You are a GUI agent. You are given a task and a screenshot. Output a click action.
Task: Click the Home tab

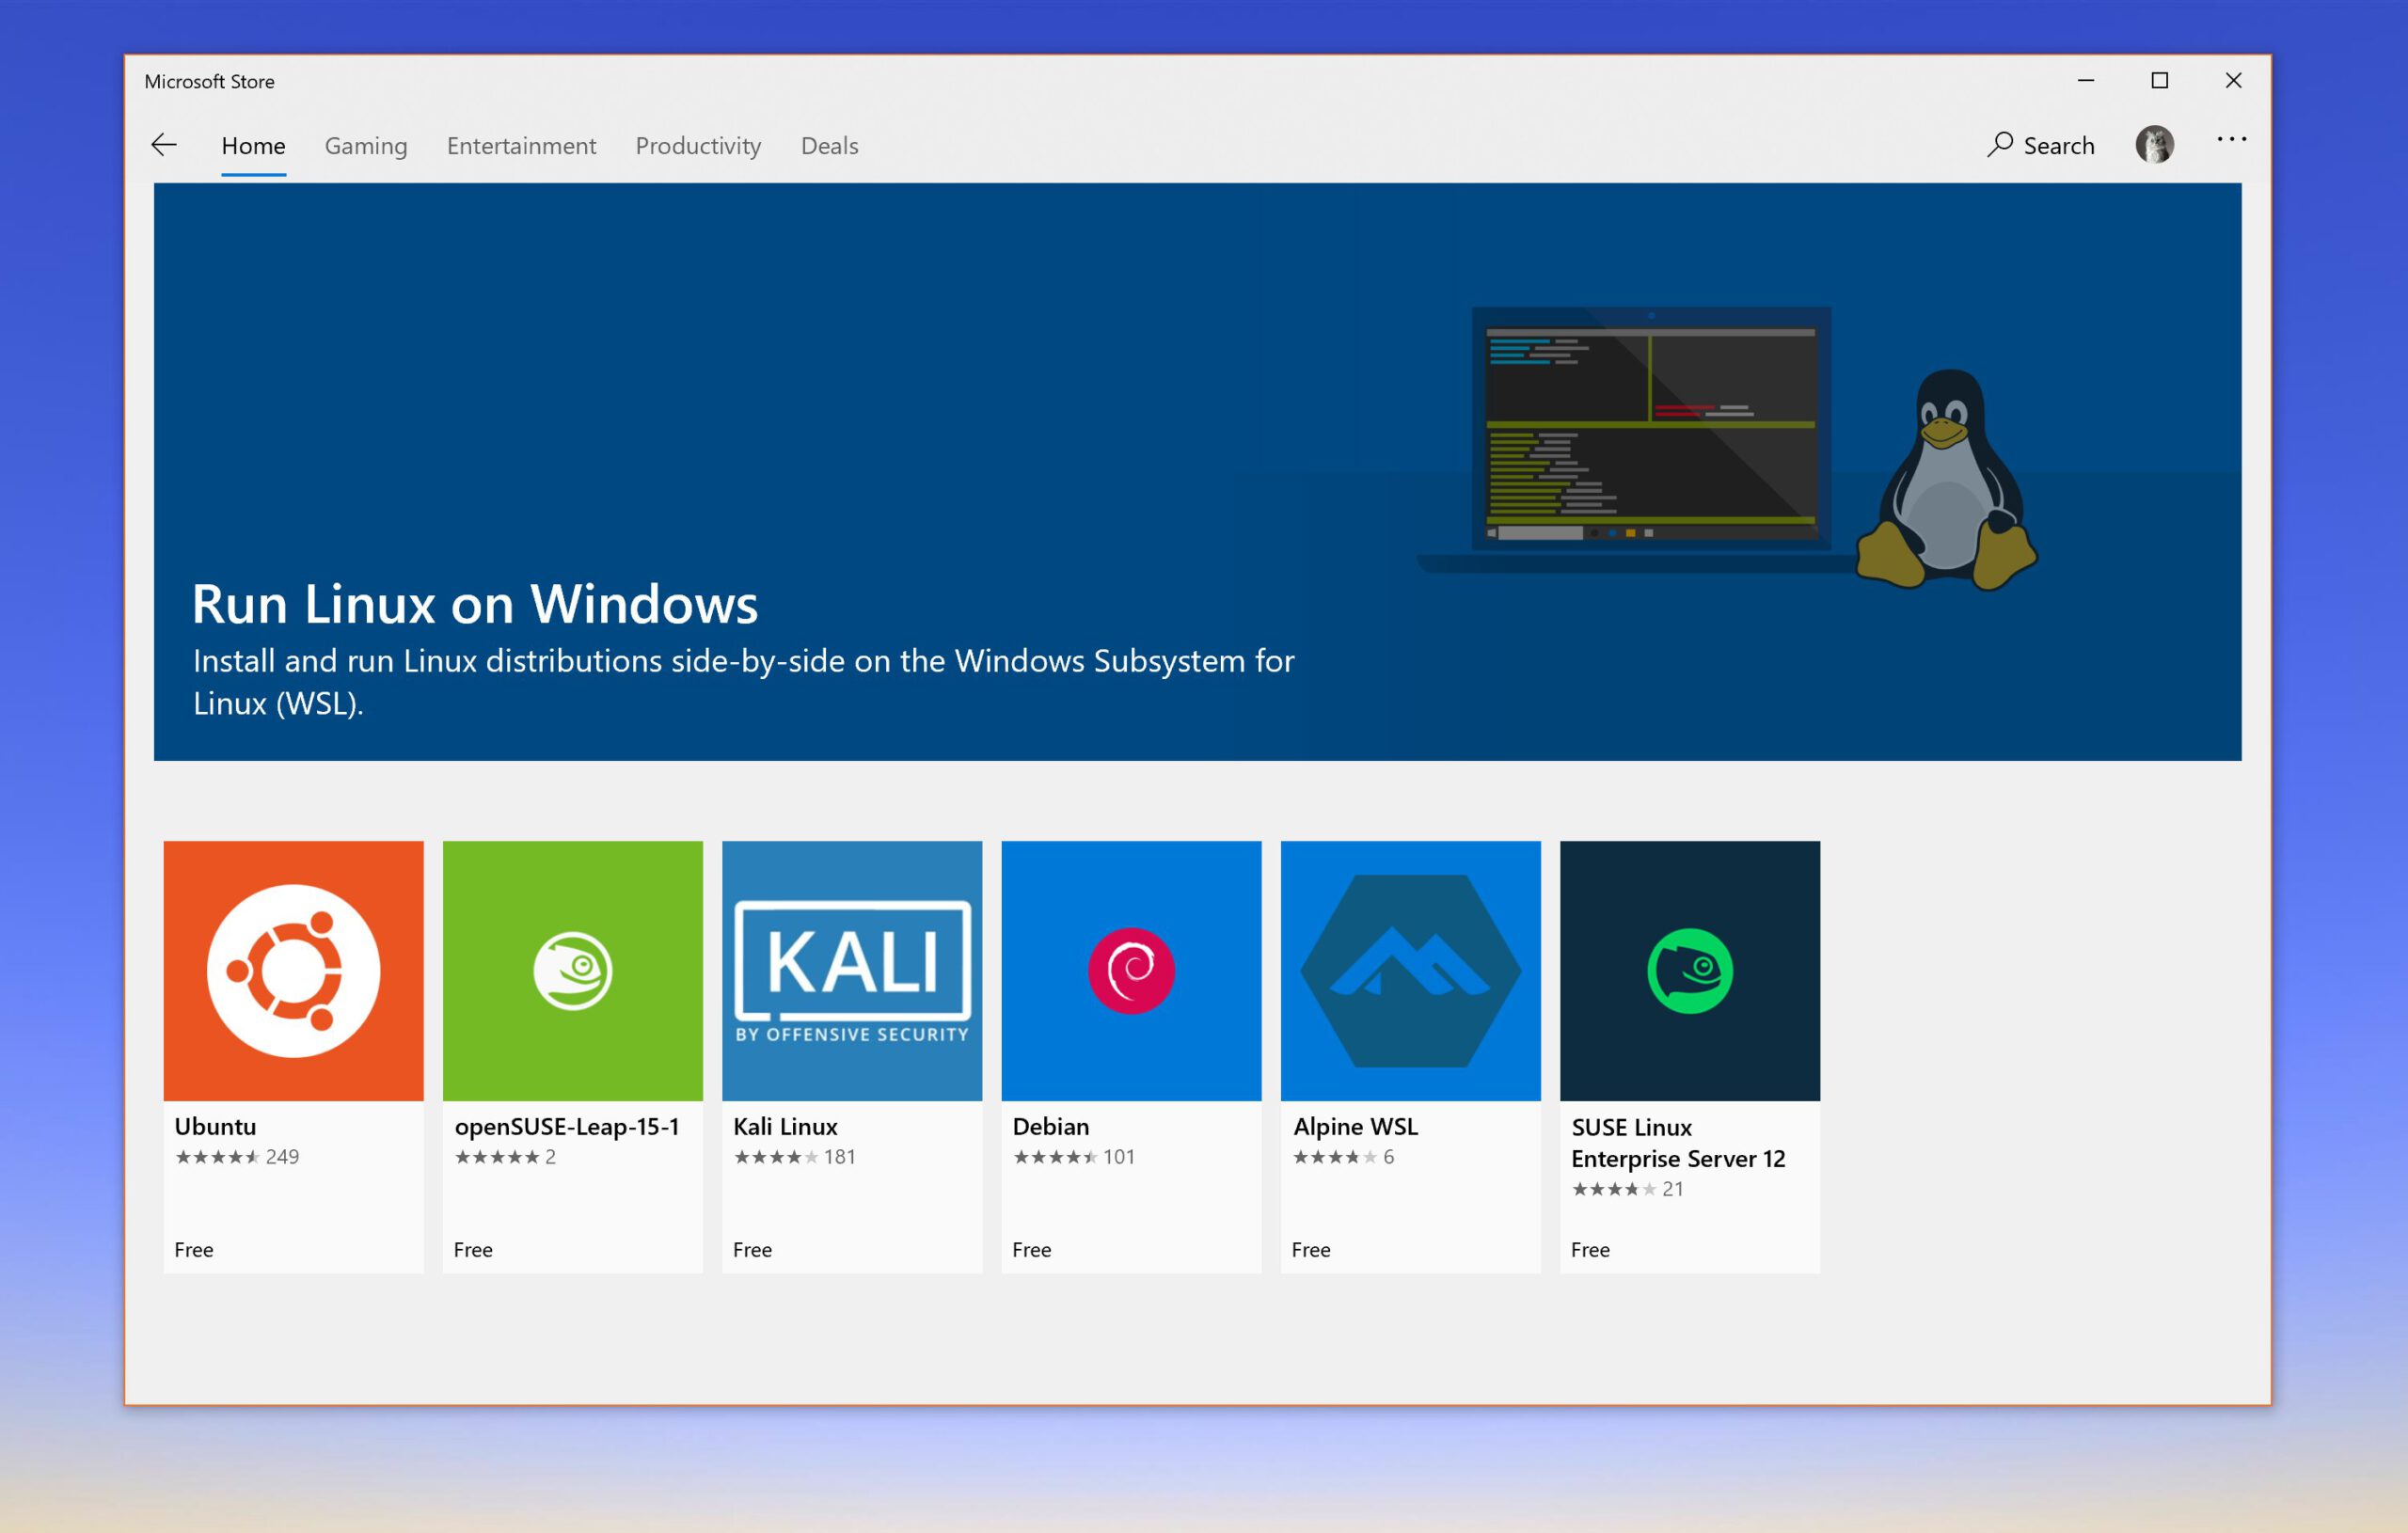click(x=253, y=146)
